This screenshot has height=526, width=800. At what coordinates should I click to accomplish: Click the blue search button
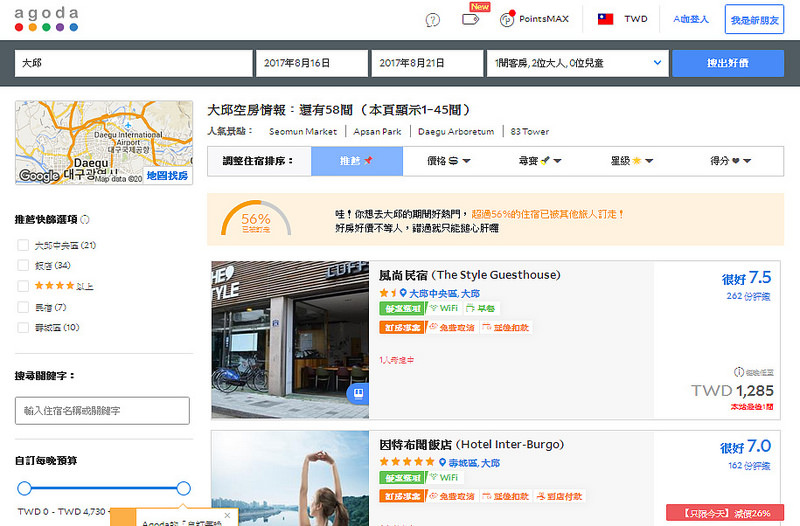coord(728,63)
